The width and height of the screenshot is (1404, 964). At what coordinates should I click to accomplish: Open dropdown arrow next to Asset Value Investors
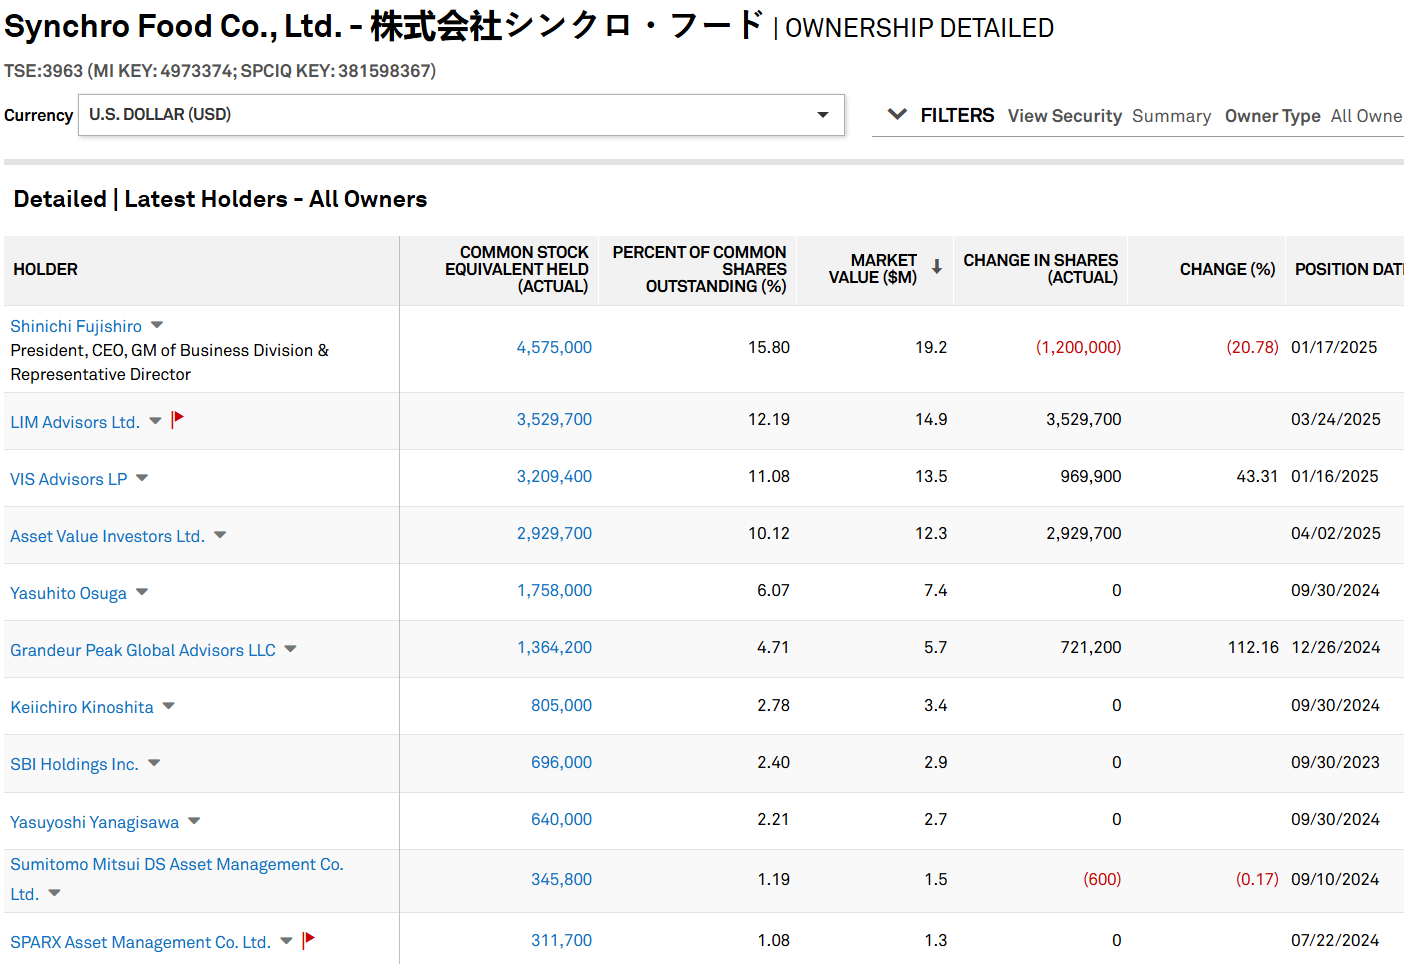(x=220, y=535)
